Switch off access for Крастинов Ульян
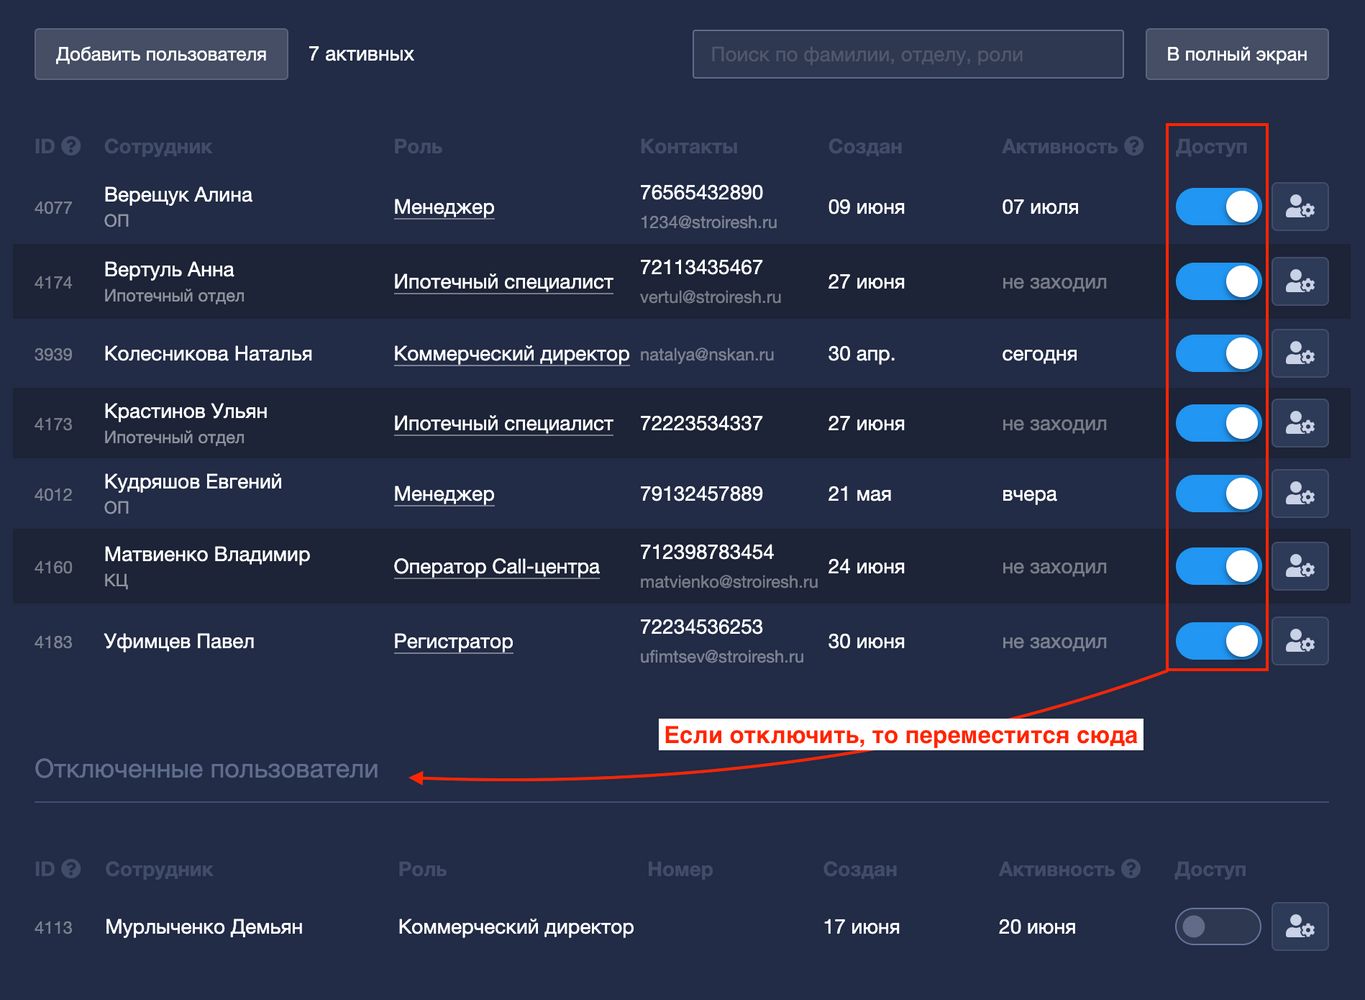Screen dimensions: 1365x1000 click(1218, 424)
